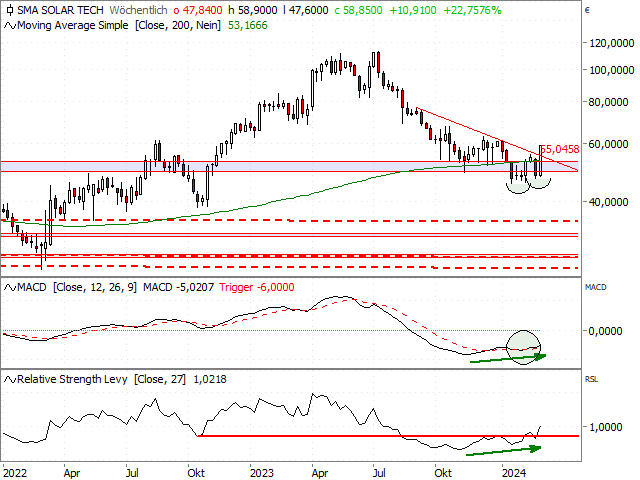Click the 2022 time axis label
Image resolution: width=640 pixels, height=480 pixels.
tap(15, 473)
